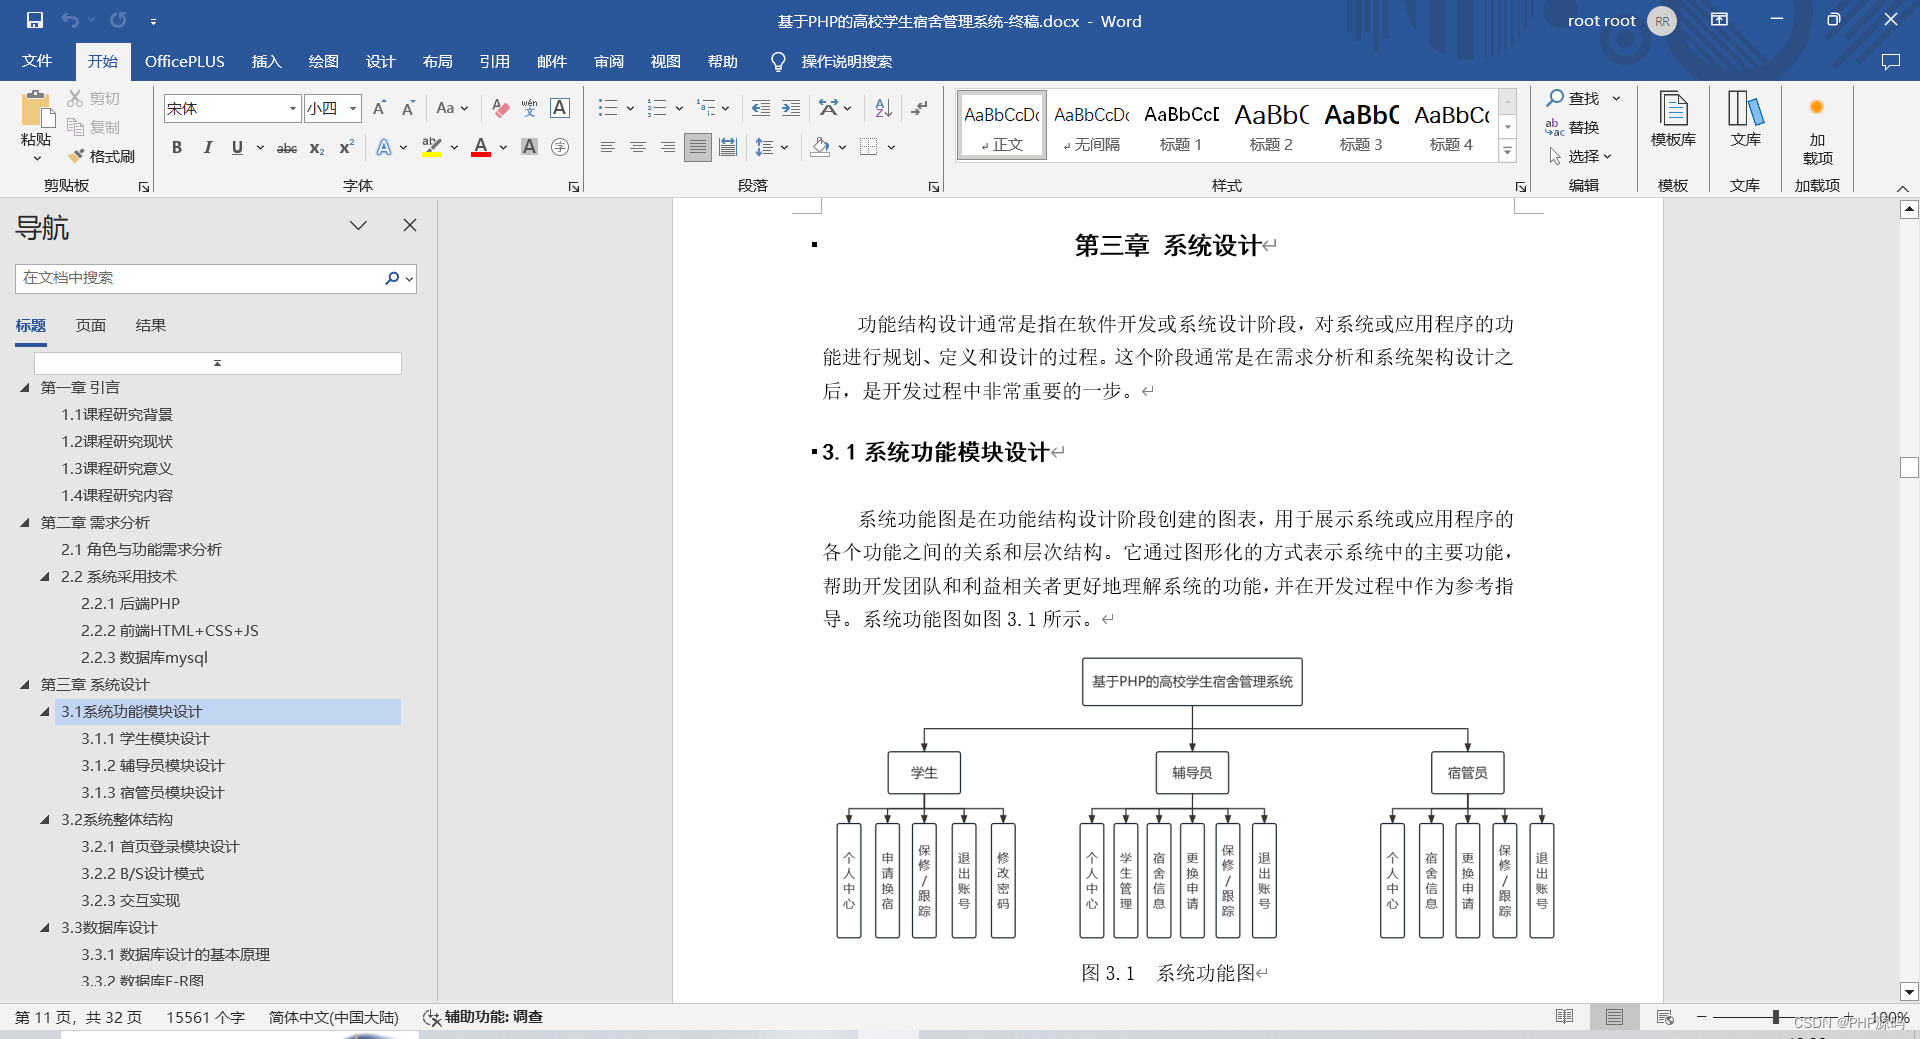Center the paragraph text
Screen dimensions: 1920x1039
637,147
